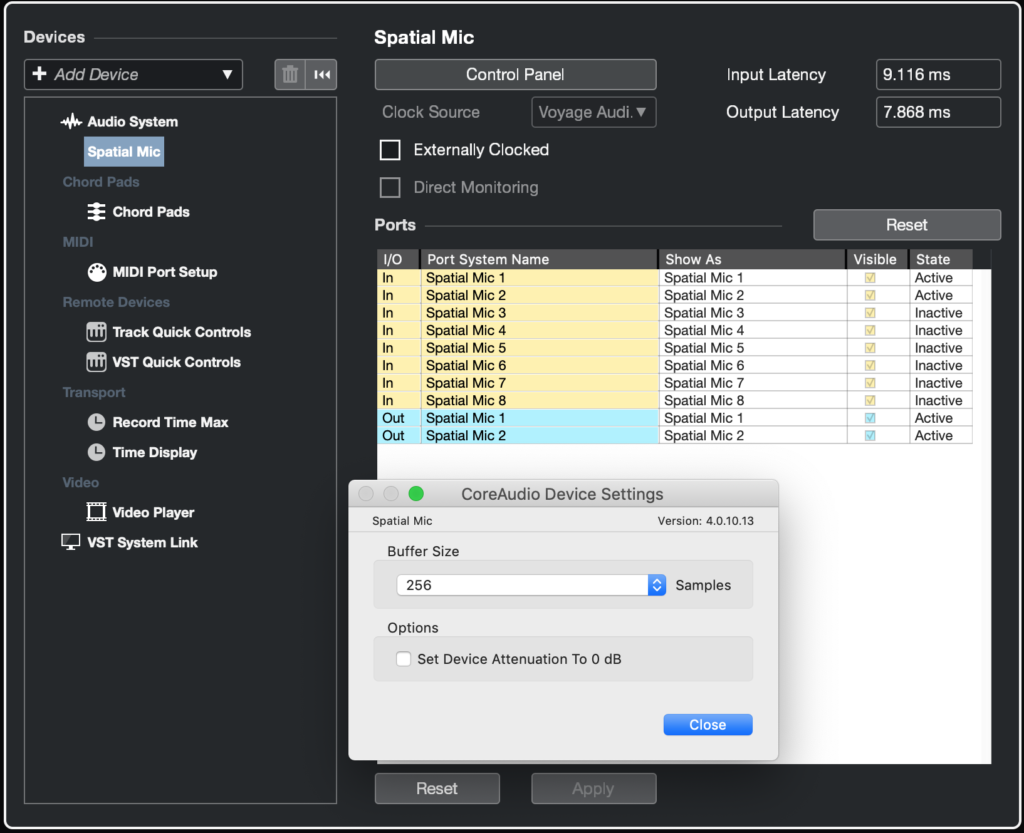Toggle Visible checkbox for output Spatial Mic 2
This screenshot has height=833, width=1024.
pyautogui.click(x=870, y=436)
